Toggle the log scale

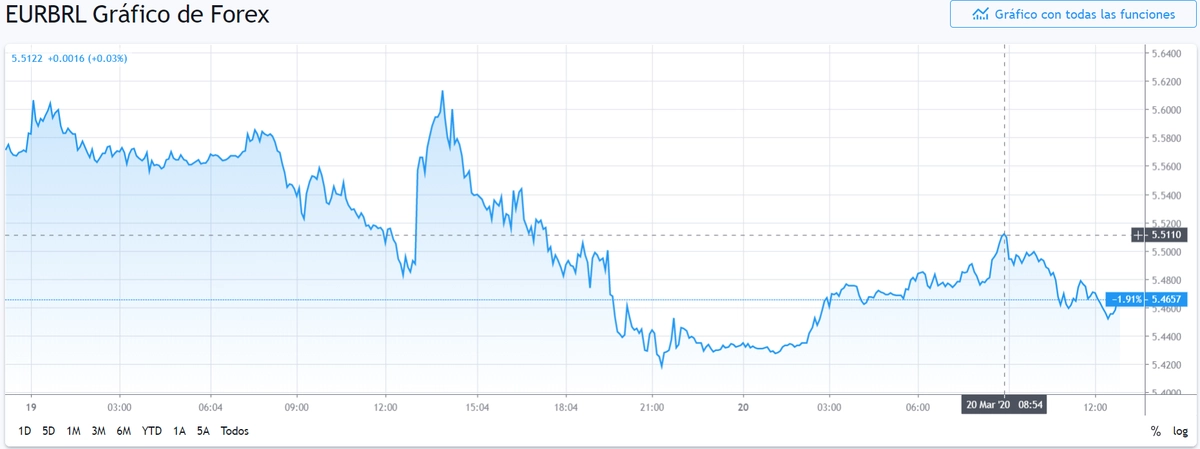point(1180,431)
